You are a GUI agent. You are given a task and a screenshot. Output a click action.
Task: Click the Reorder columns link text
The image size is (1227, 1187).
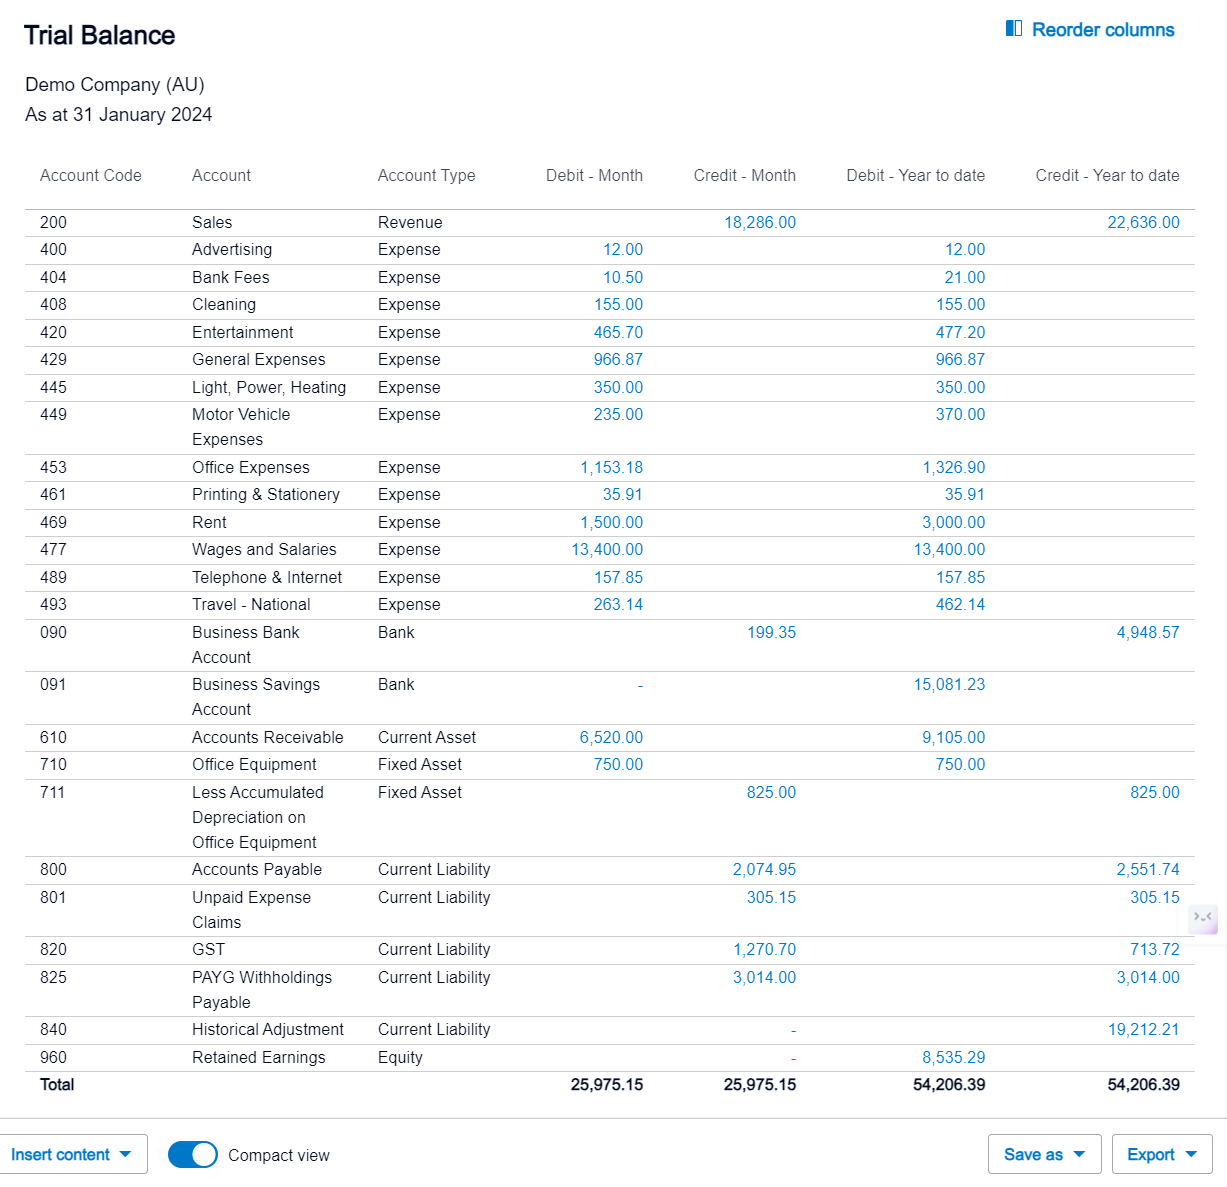tap(1103, 30)
